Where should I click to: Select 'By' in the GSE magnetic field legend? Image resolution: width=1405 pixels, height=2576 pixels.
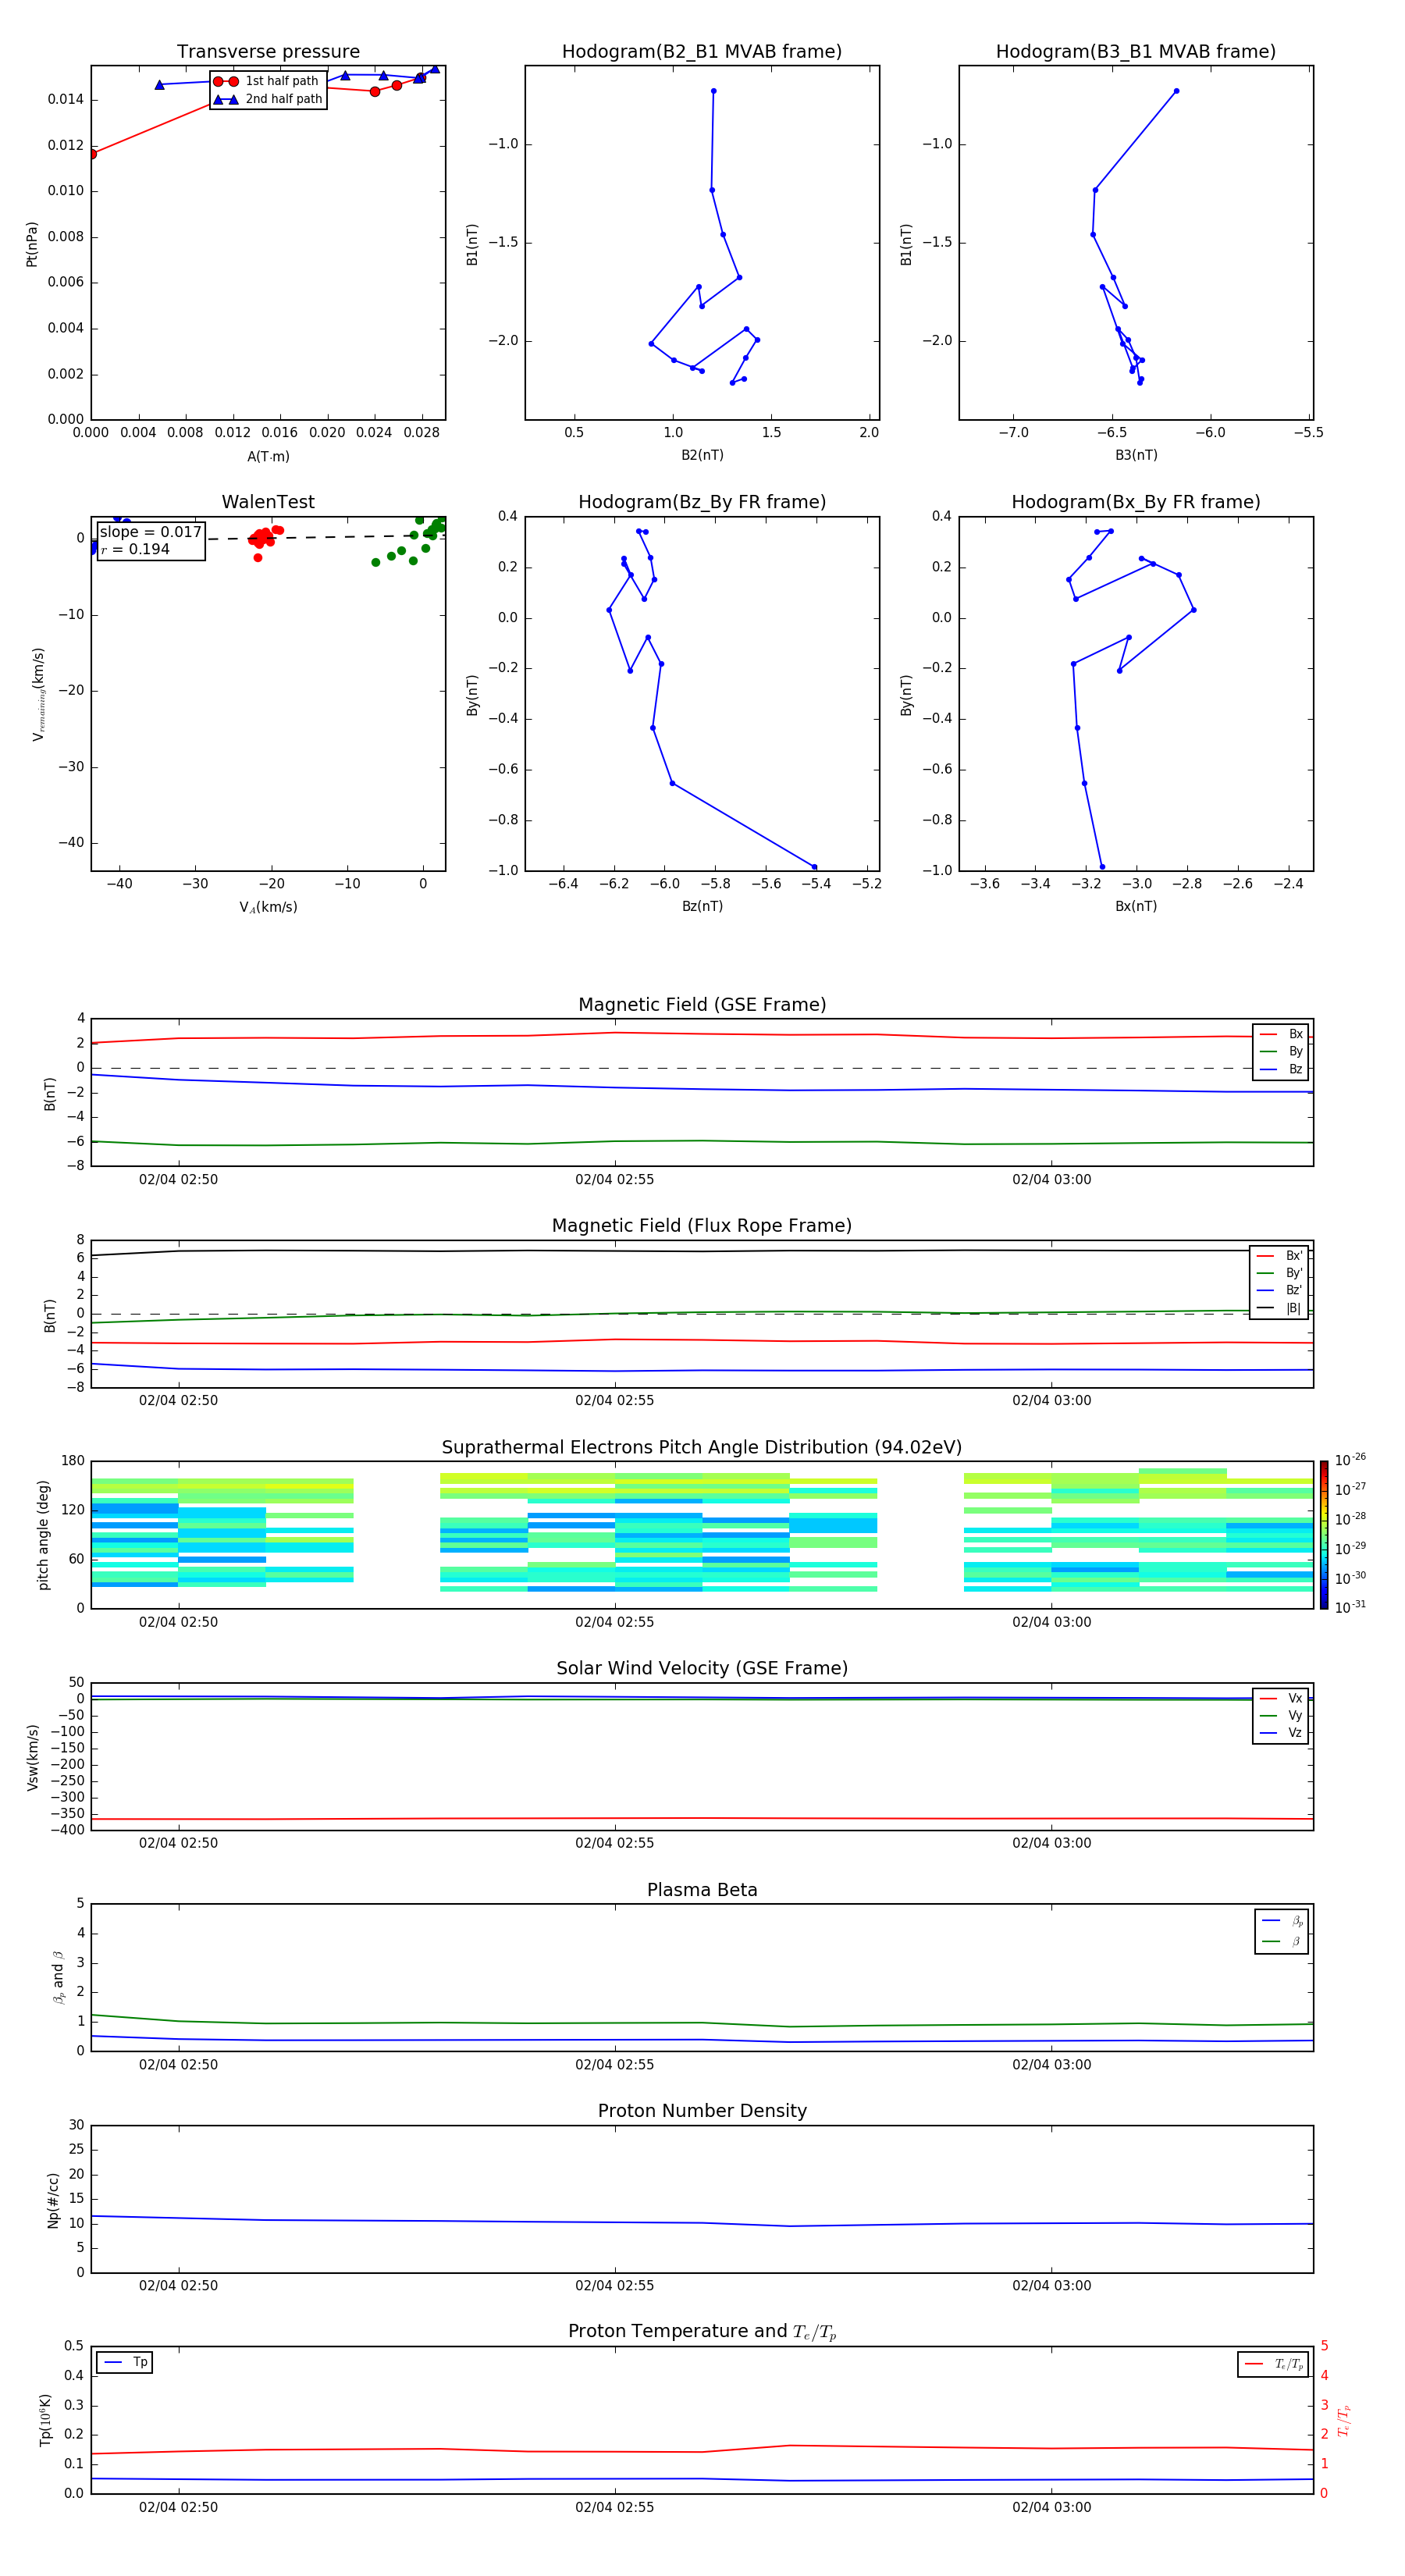tap(1281, 1051)
